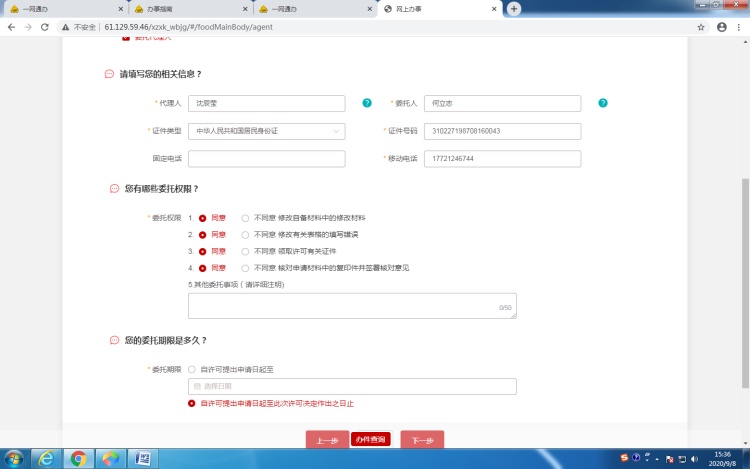
Task: Open a new browser tab with the plus button
Action: point(514,8)
